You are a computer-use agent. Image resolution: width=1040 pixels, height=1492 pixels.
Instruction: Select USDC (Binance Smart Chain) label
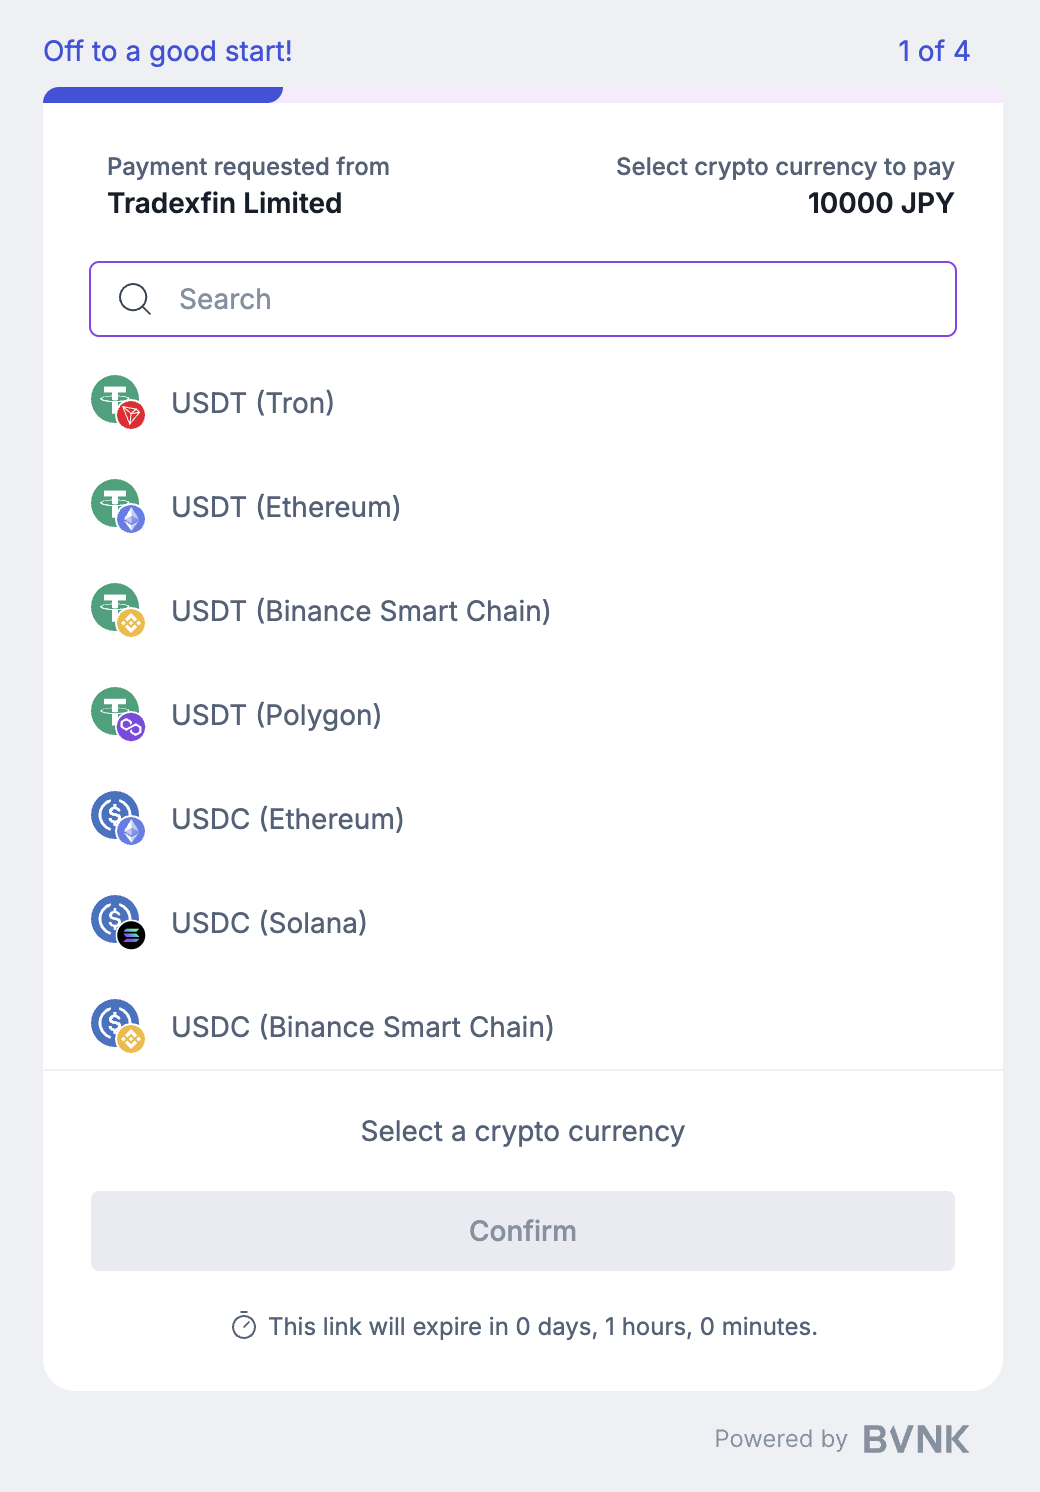click(363, 1027)
